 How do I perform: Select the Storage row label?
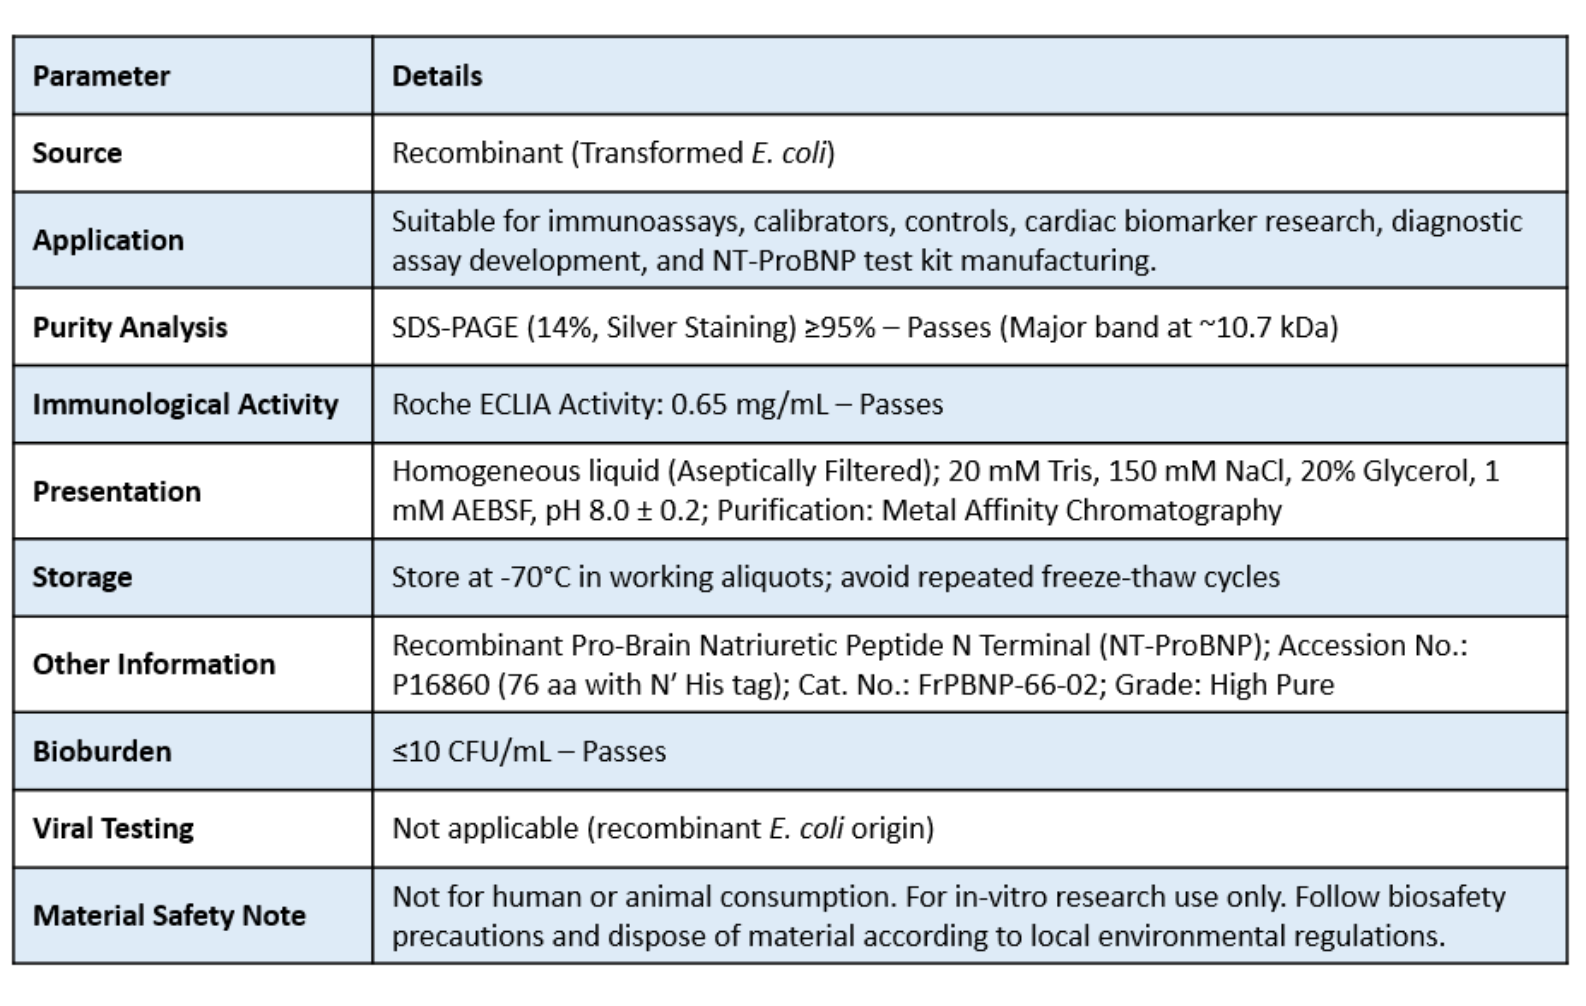(82, 577)
